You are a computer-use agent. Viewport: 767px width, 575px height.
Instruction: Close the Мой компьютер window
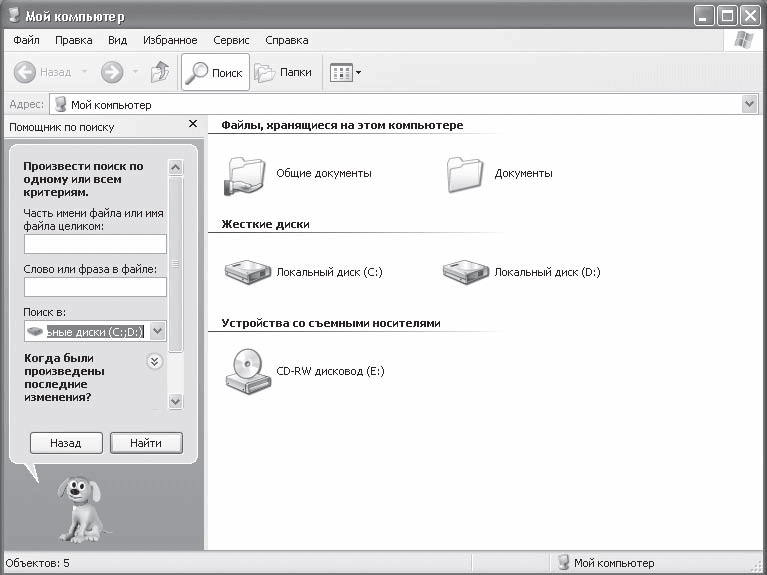tap(750, 16)
